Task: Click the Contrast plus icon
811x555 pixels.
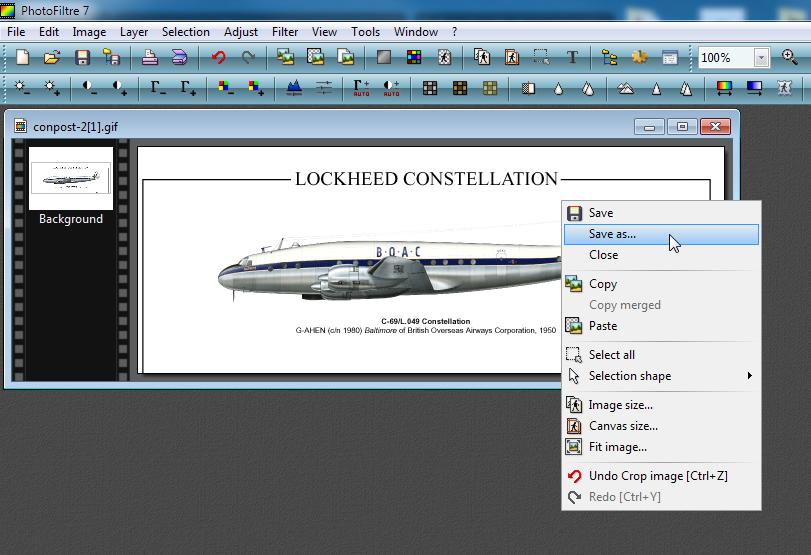Action: 119,87
